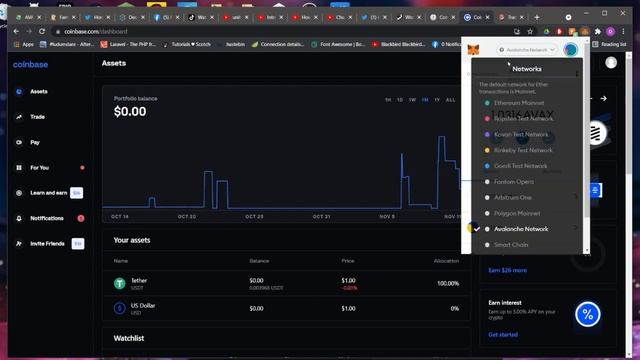Open the Font Awesome bookmark

338,44
